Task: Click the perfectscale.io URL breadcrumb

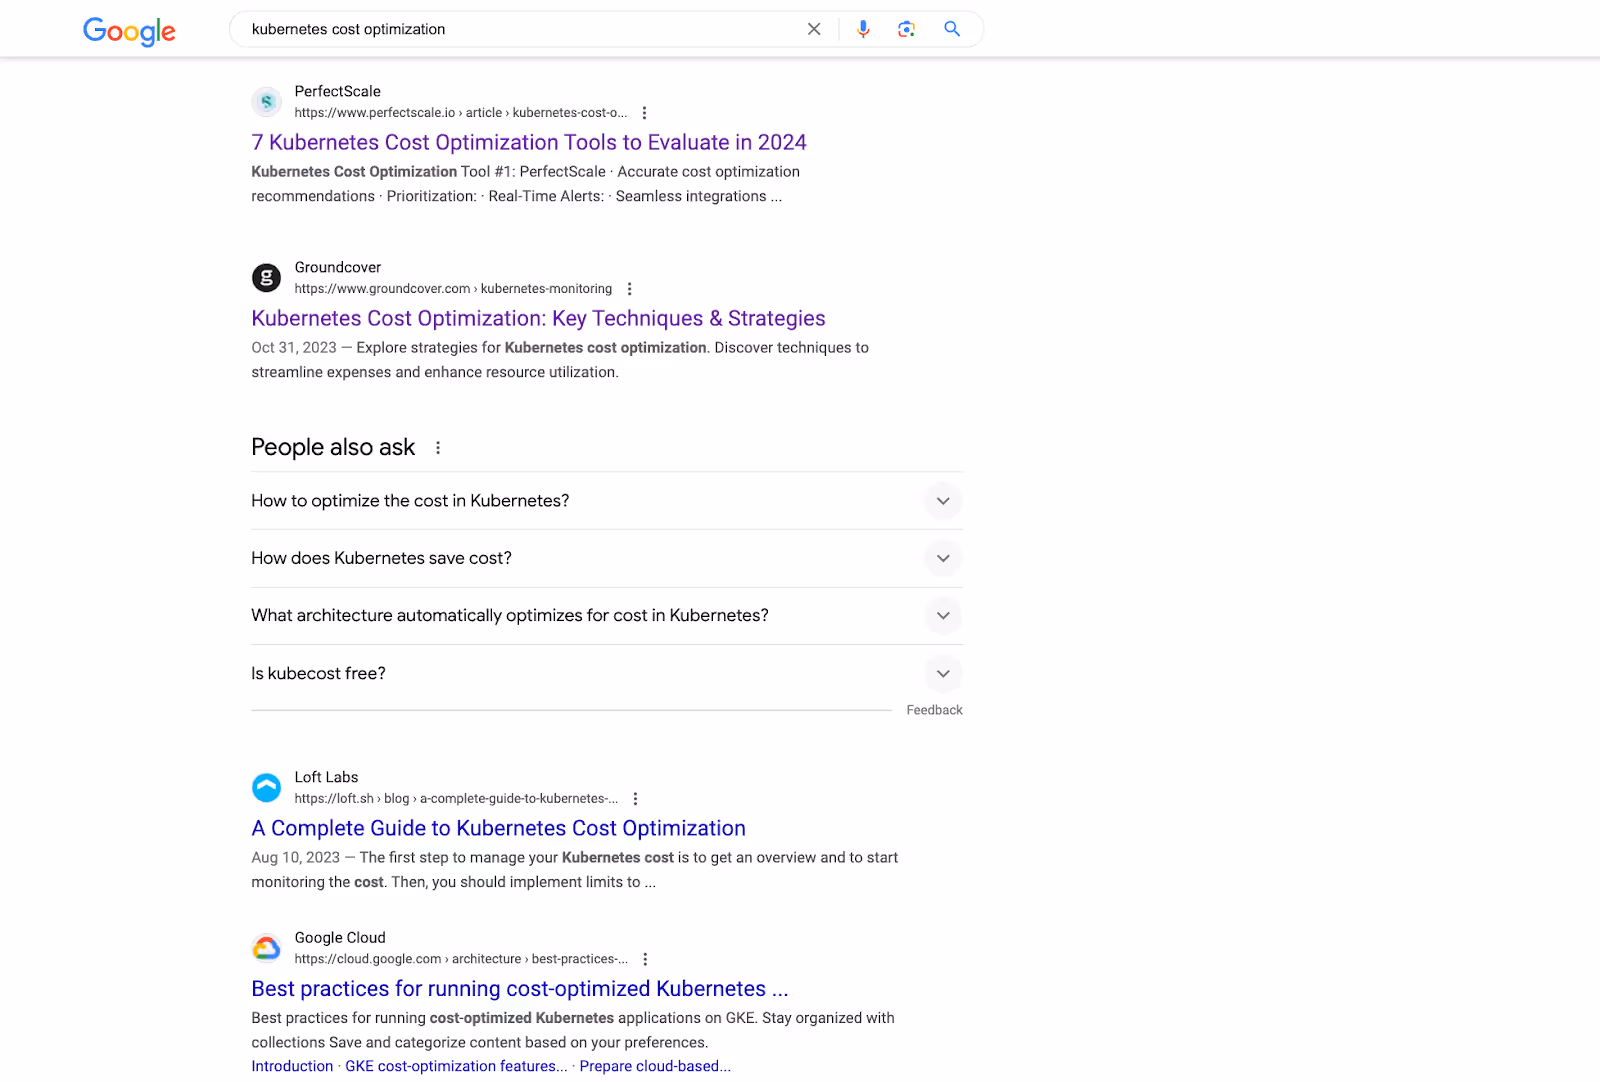Action: coord(461,113)
